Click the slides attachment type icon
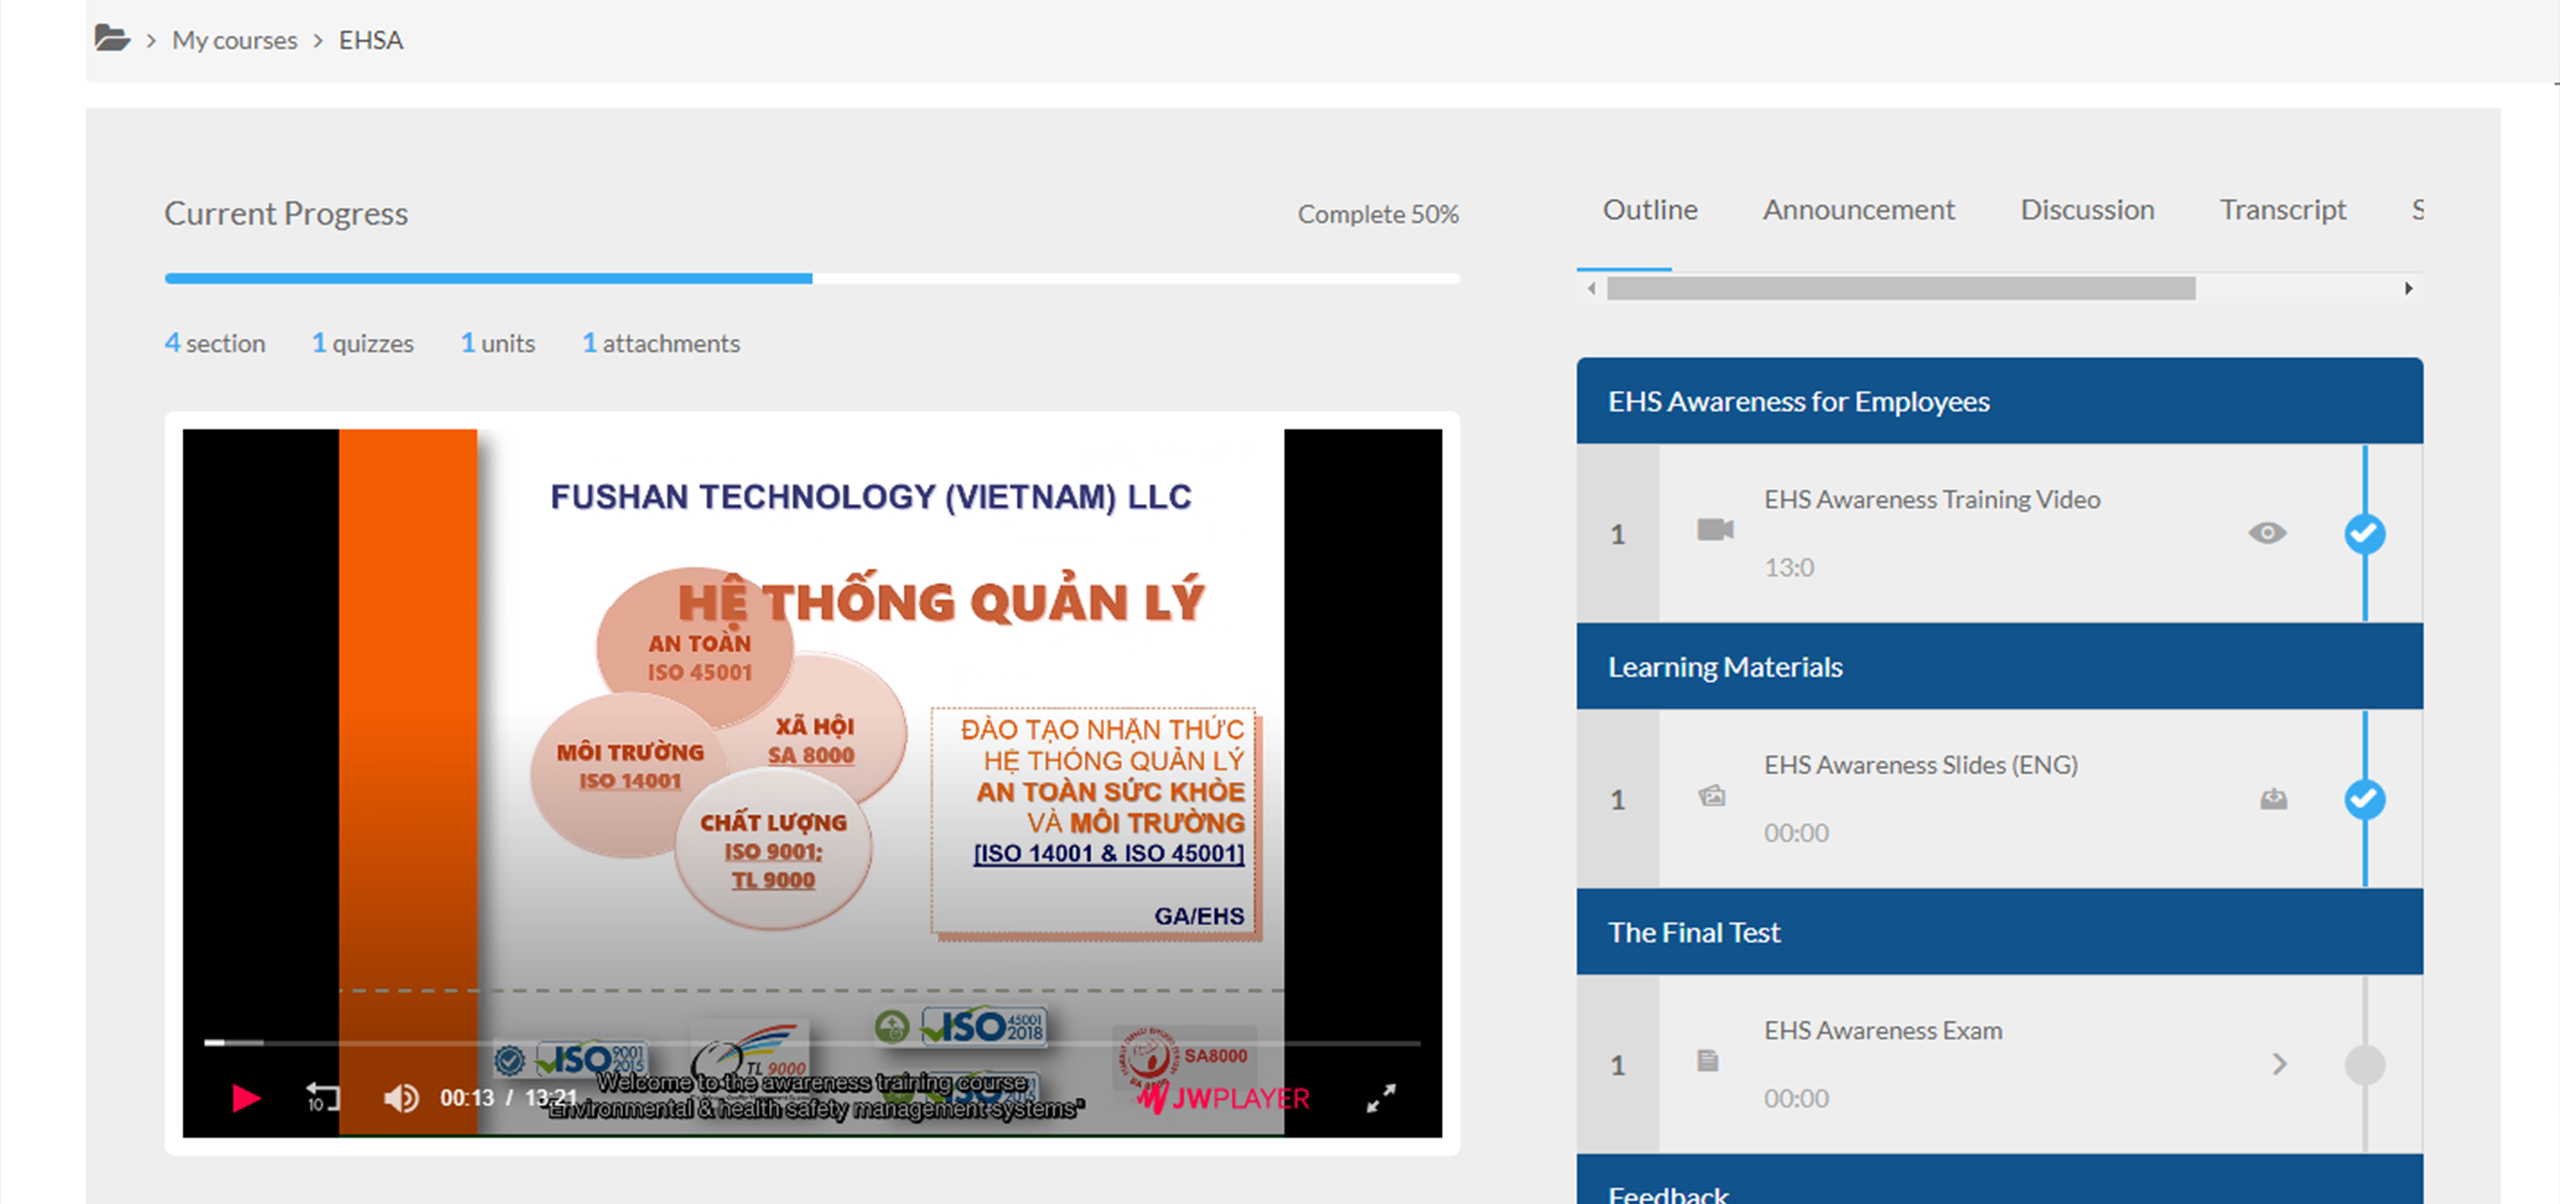Image resolution: width=2560 pixels, height=1204 pixels. 1712,796
